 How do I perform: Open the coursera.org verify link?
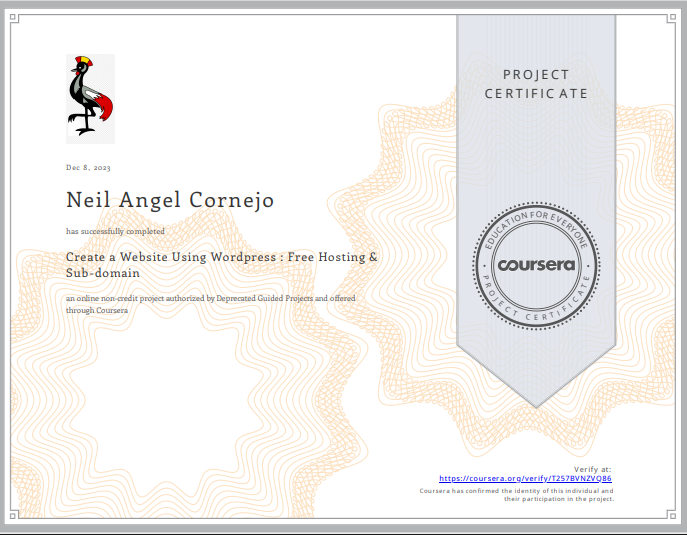click(525, 479)
